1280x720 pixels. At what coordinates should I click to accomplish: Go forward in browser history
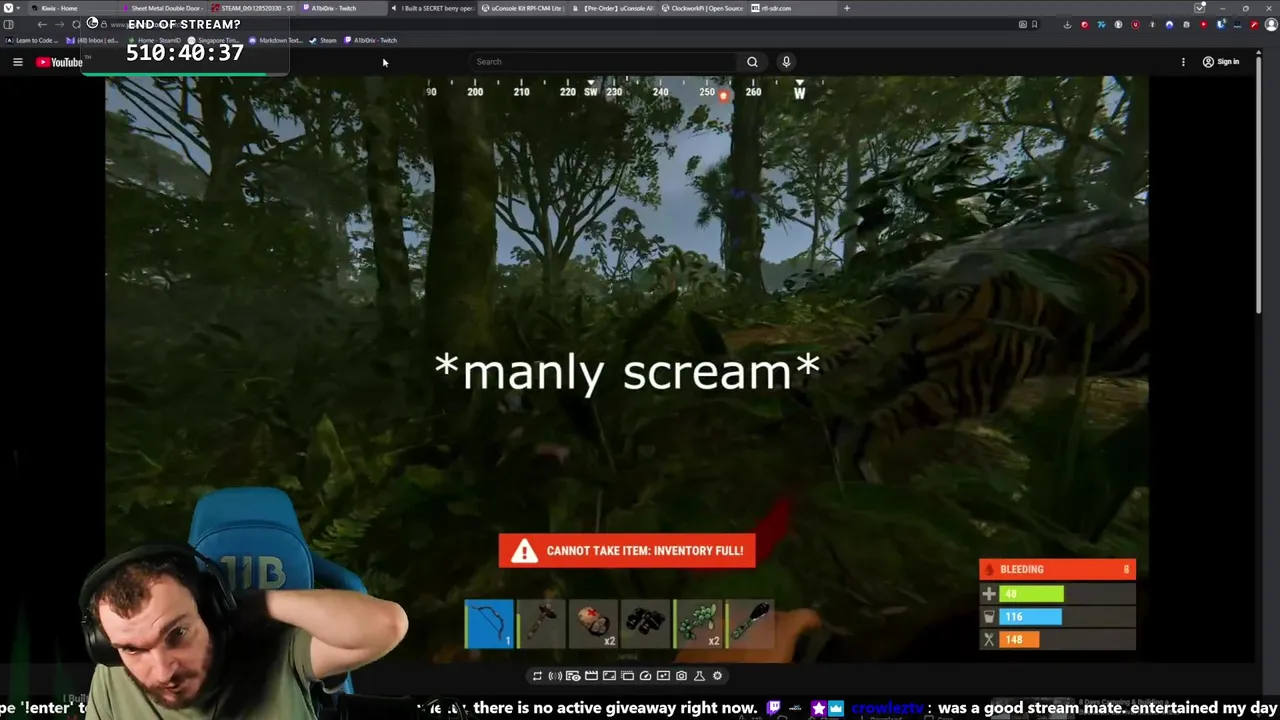pos(58,24)
